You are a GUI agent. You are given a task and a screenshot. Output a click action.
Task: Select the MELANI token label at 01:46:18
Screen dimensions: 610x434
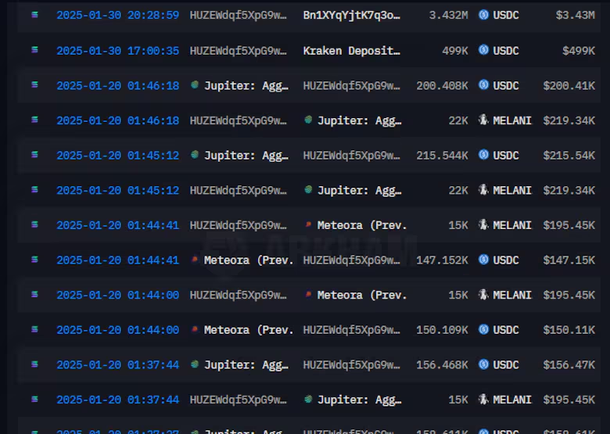[512, 121]
